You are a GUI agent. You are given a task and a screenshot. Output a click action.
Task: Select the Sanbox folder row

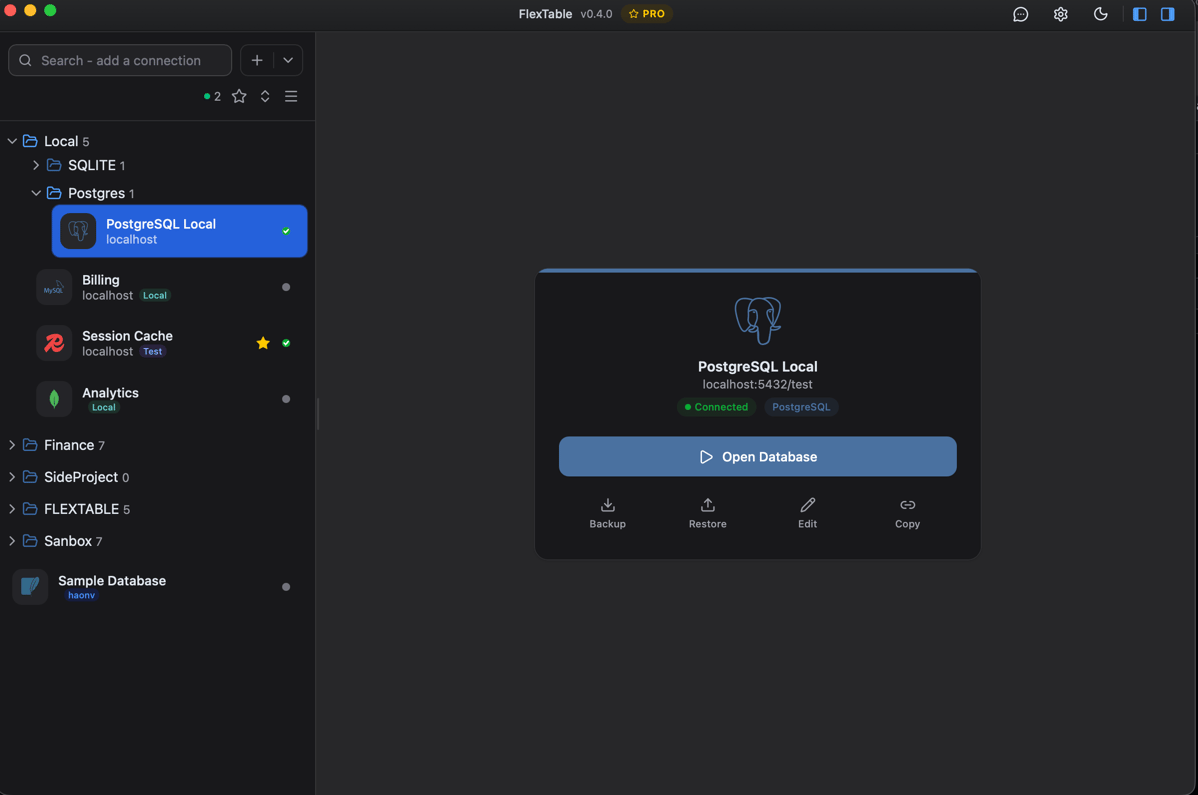157,541
